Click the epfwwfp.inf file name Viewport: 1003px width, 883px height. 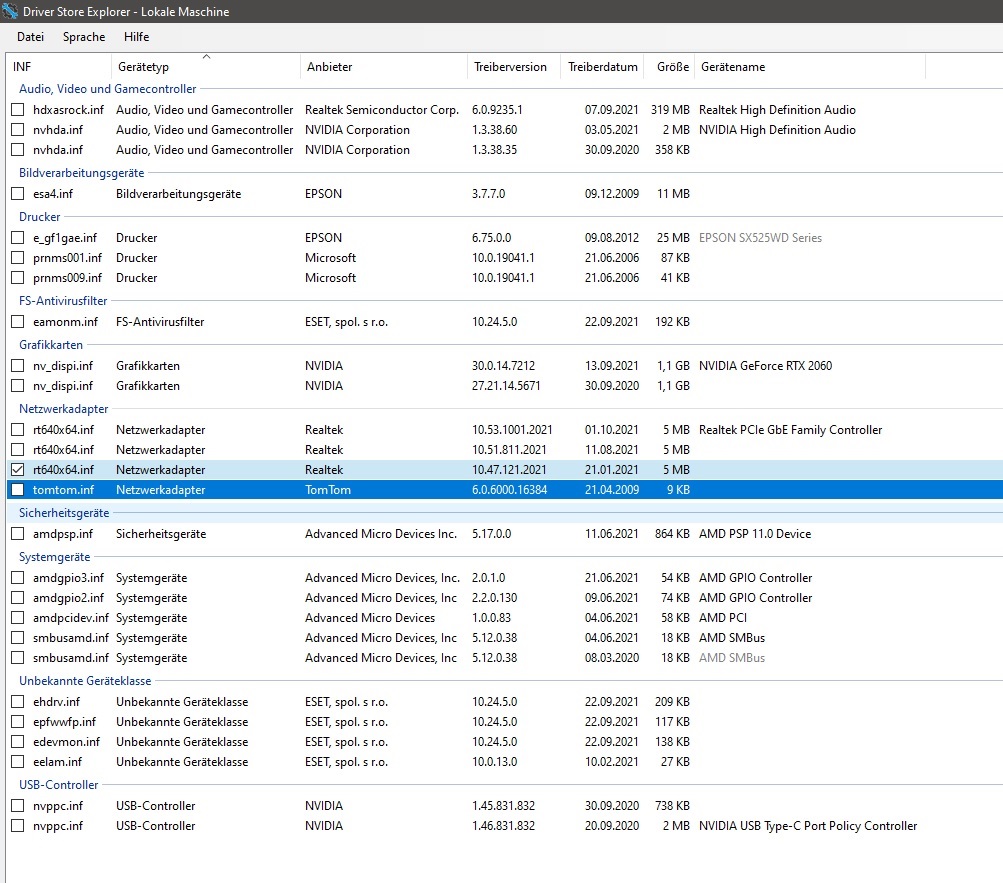coord(64,722)
